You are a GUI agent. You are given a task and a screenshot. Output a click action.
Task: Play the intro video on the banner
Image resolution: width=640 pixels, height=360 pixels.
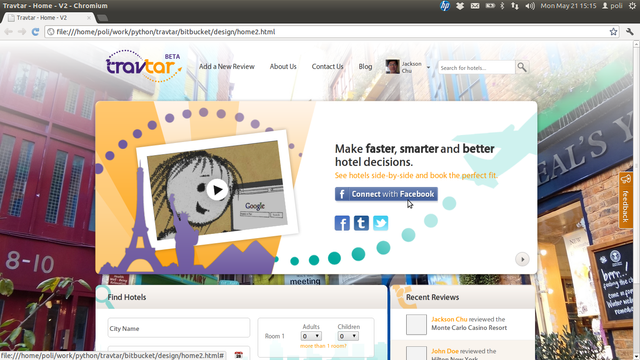[217, 190]
